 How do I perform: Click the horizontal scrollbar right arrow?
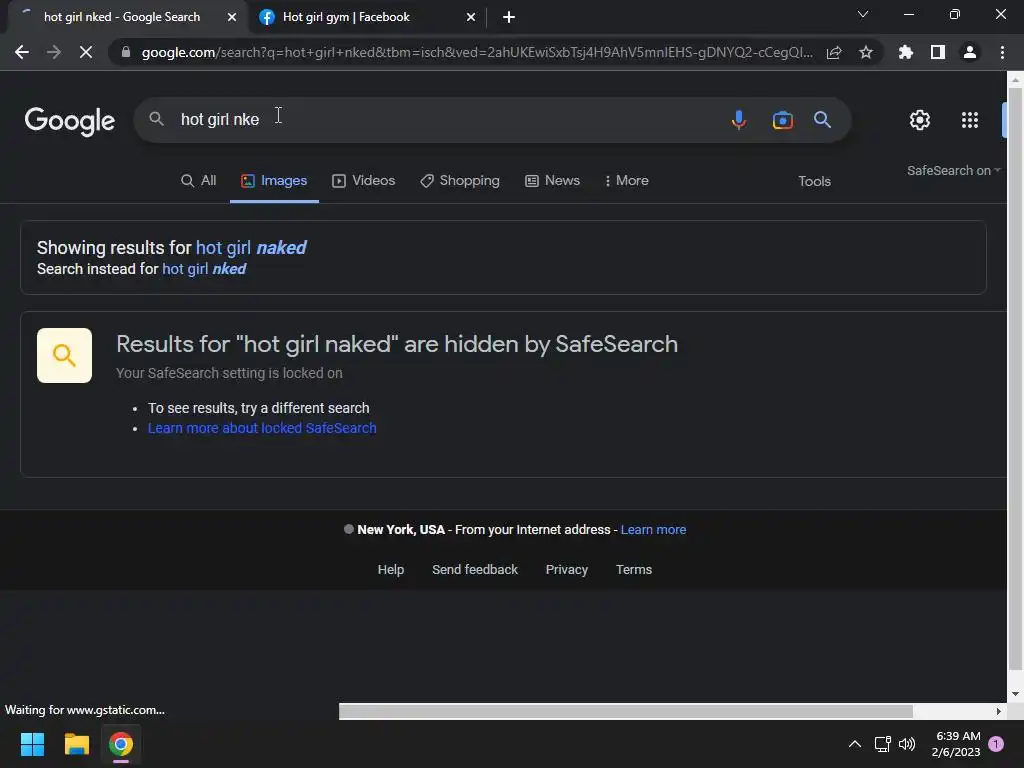coord(999,711)
